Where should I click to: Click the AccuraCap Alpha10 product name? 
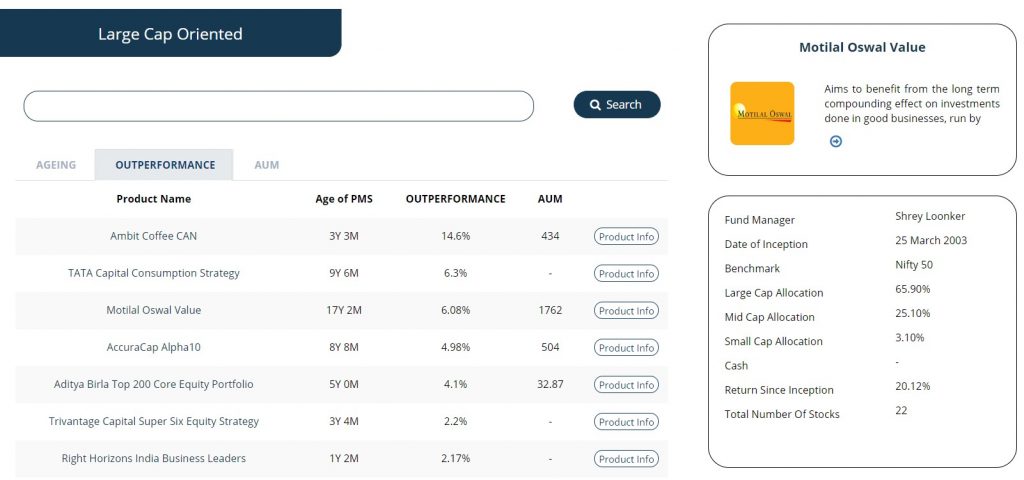[153, 347]
